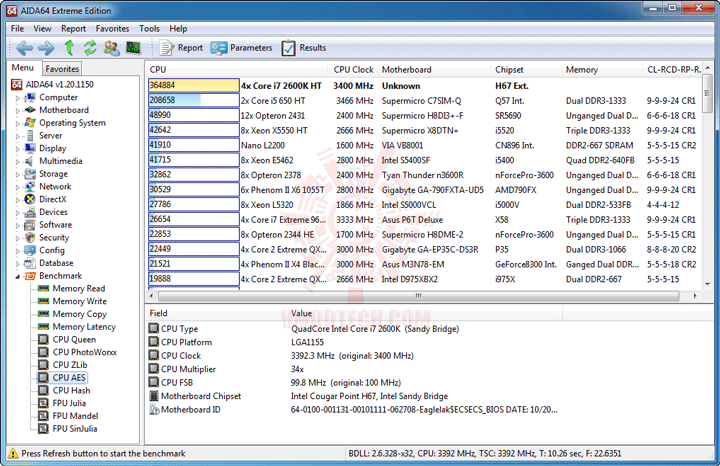Select FPU SinJulia benchmark
The width and height of the screenshot is (720, 466).
(75, 429)
